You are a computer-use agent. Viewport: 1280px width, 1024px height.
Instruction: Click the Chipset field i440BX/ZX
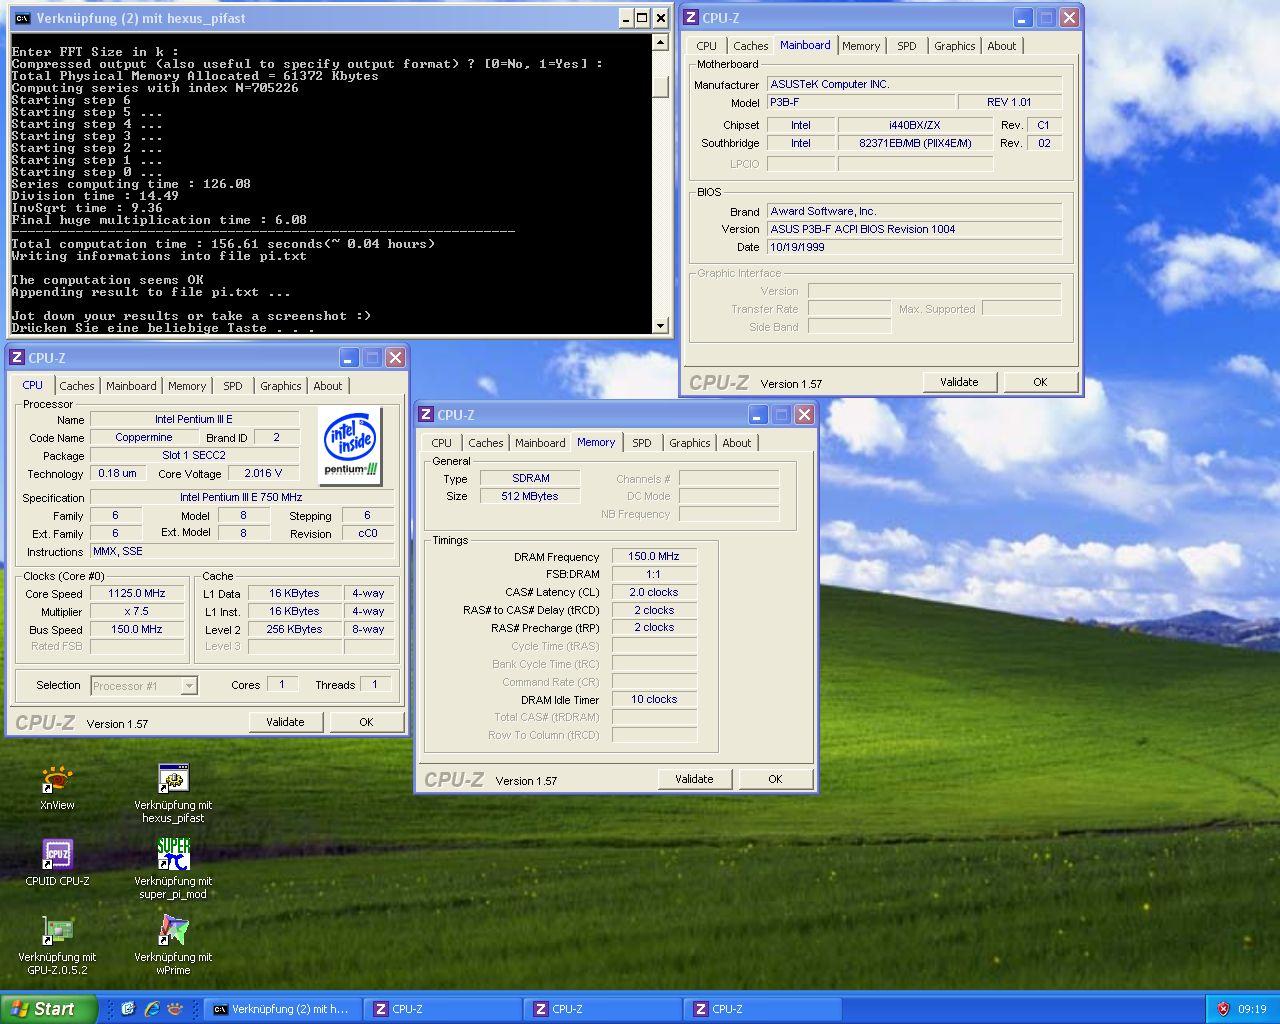click(x=914, y=125)
